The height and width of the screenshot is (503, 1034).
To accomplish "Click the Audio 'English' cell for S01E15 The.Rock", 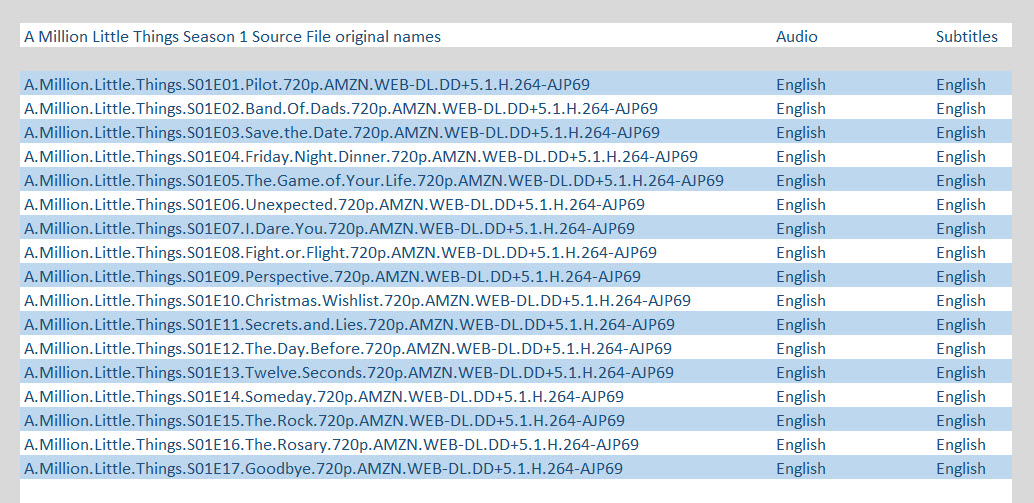I will pyautogui.click(x=801, y=421).
